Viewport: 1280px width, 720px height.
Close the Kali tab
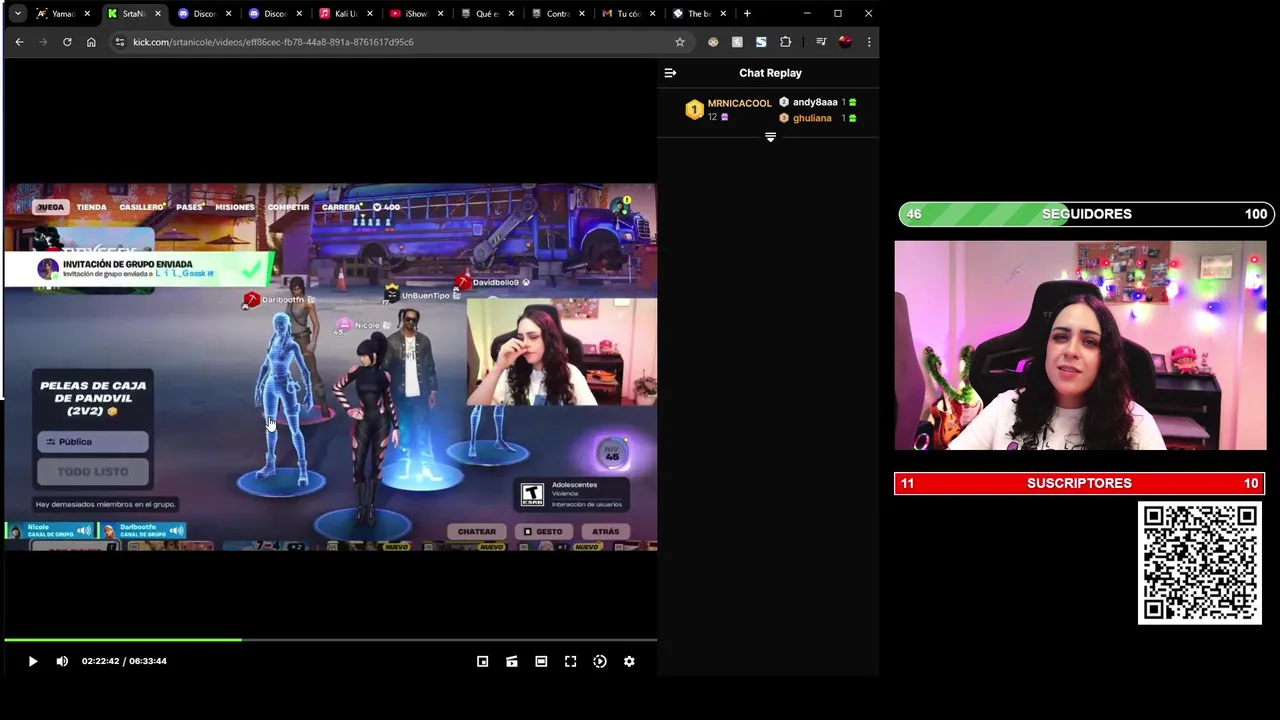pos(369,14)
